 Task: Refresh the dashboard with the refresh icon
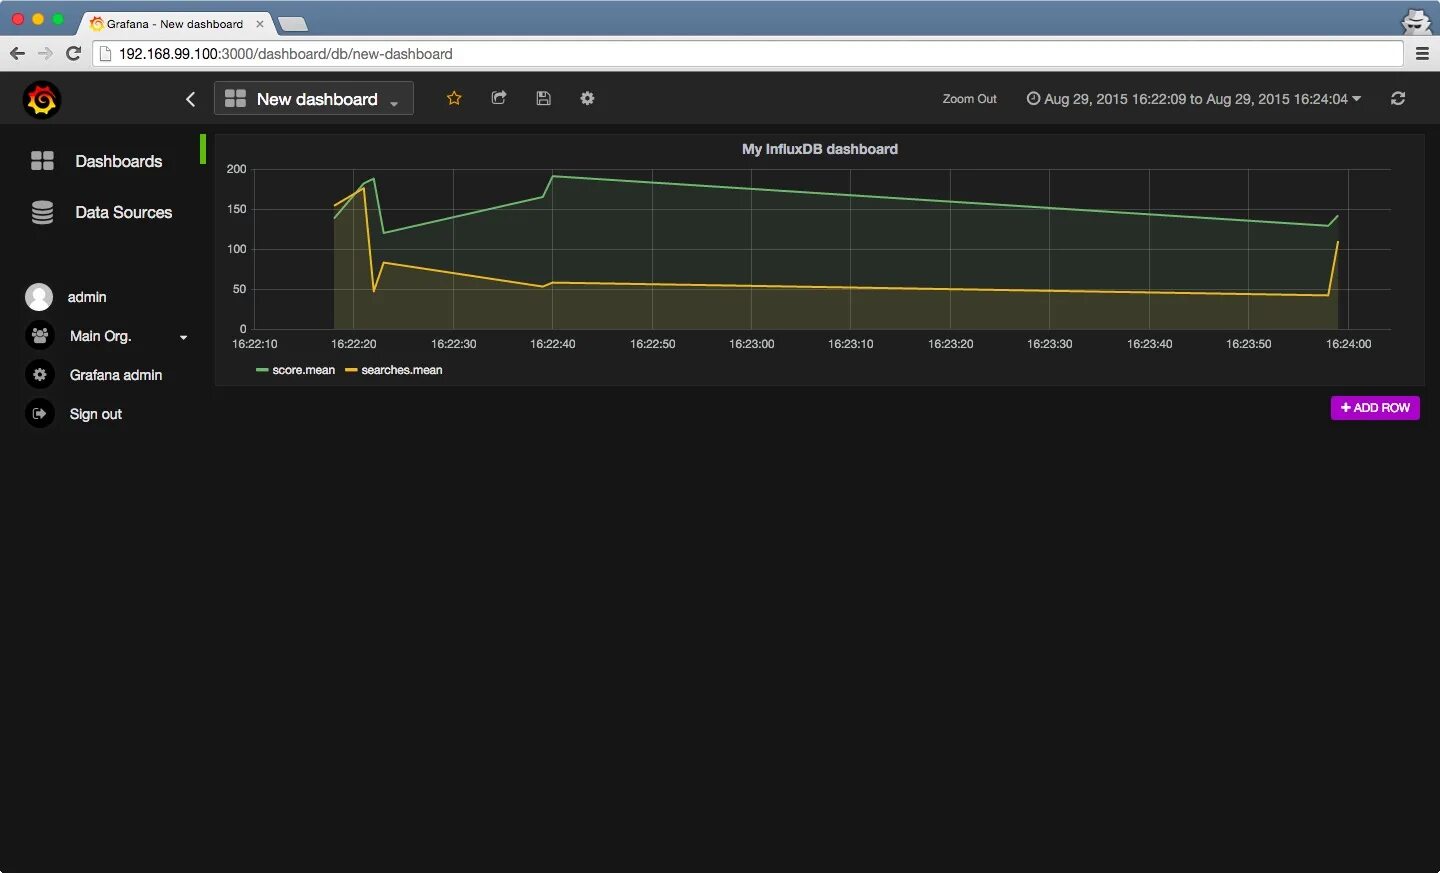1398,98
